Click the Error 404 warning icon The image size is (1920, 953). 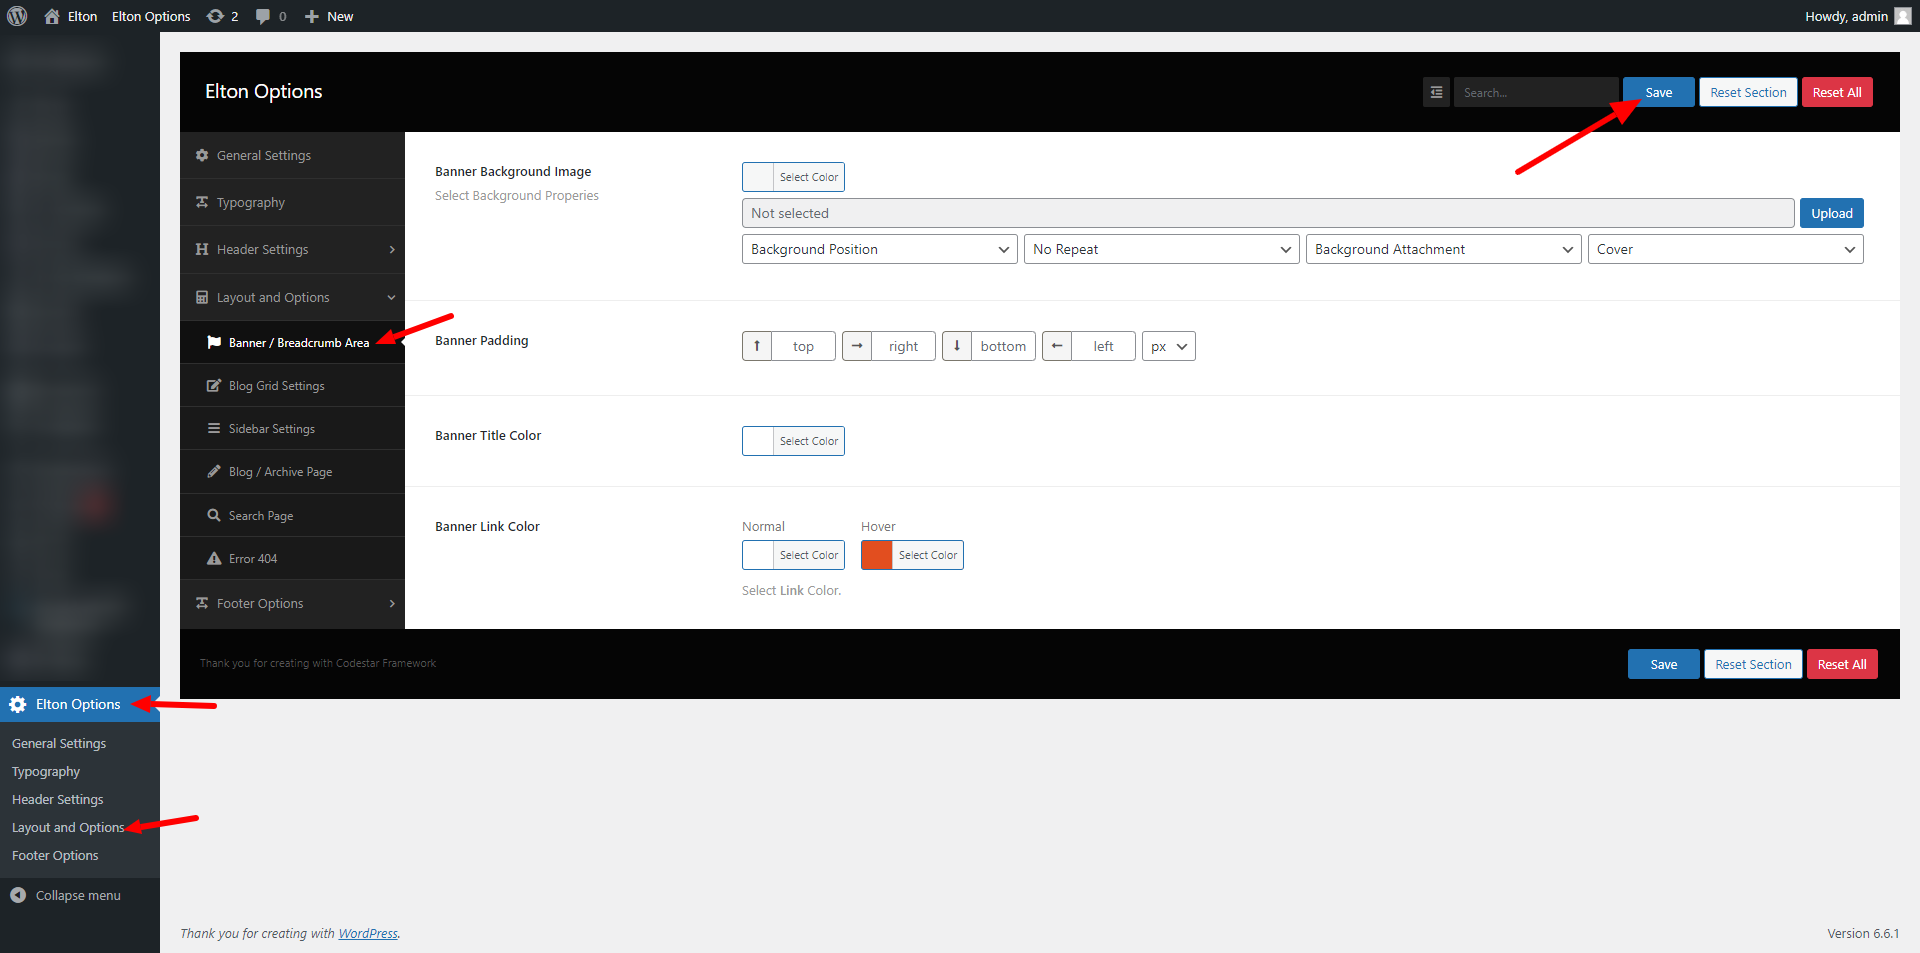click(x=214, y=558)
